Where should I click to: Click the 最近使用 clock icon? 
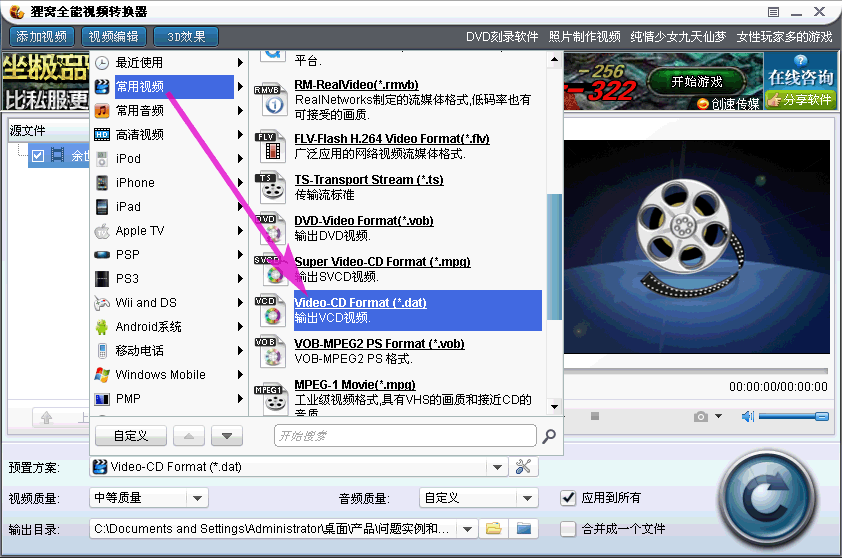[102, 63]
